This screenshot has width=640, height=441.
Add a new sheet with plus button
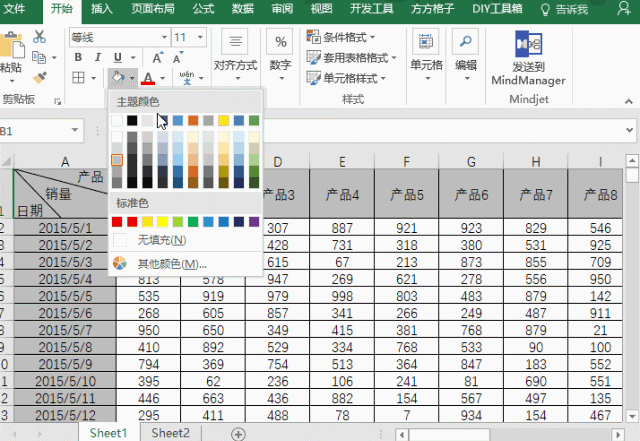(238, 434)
